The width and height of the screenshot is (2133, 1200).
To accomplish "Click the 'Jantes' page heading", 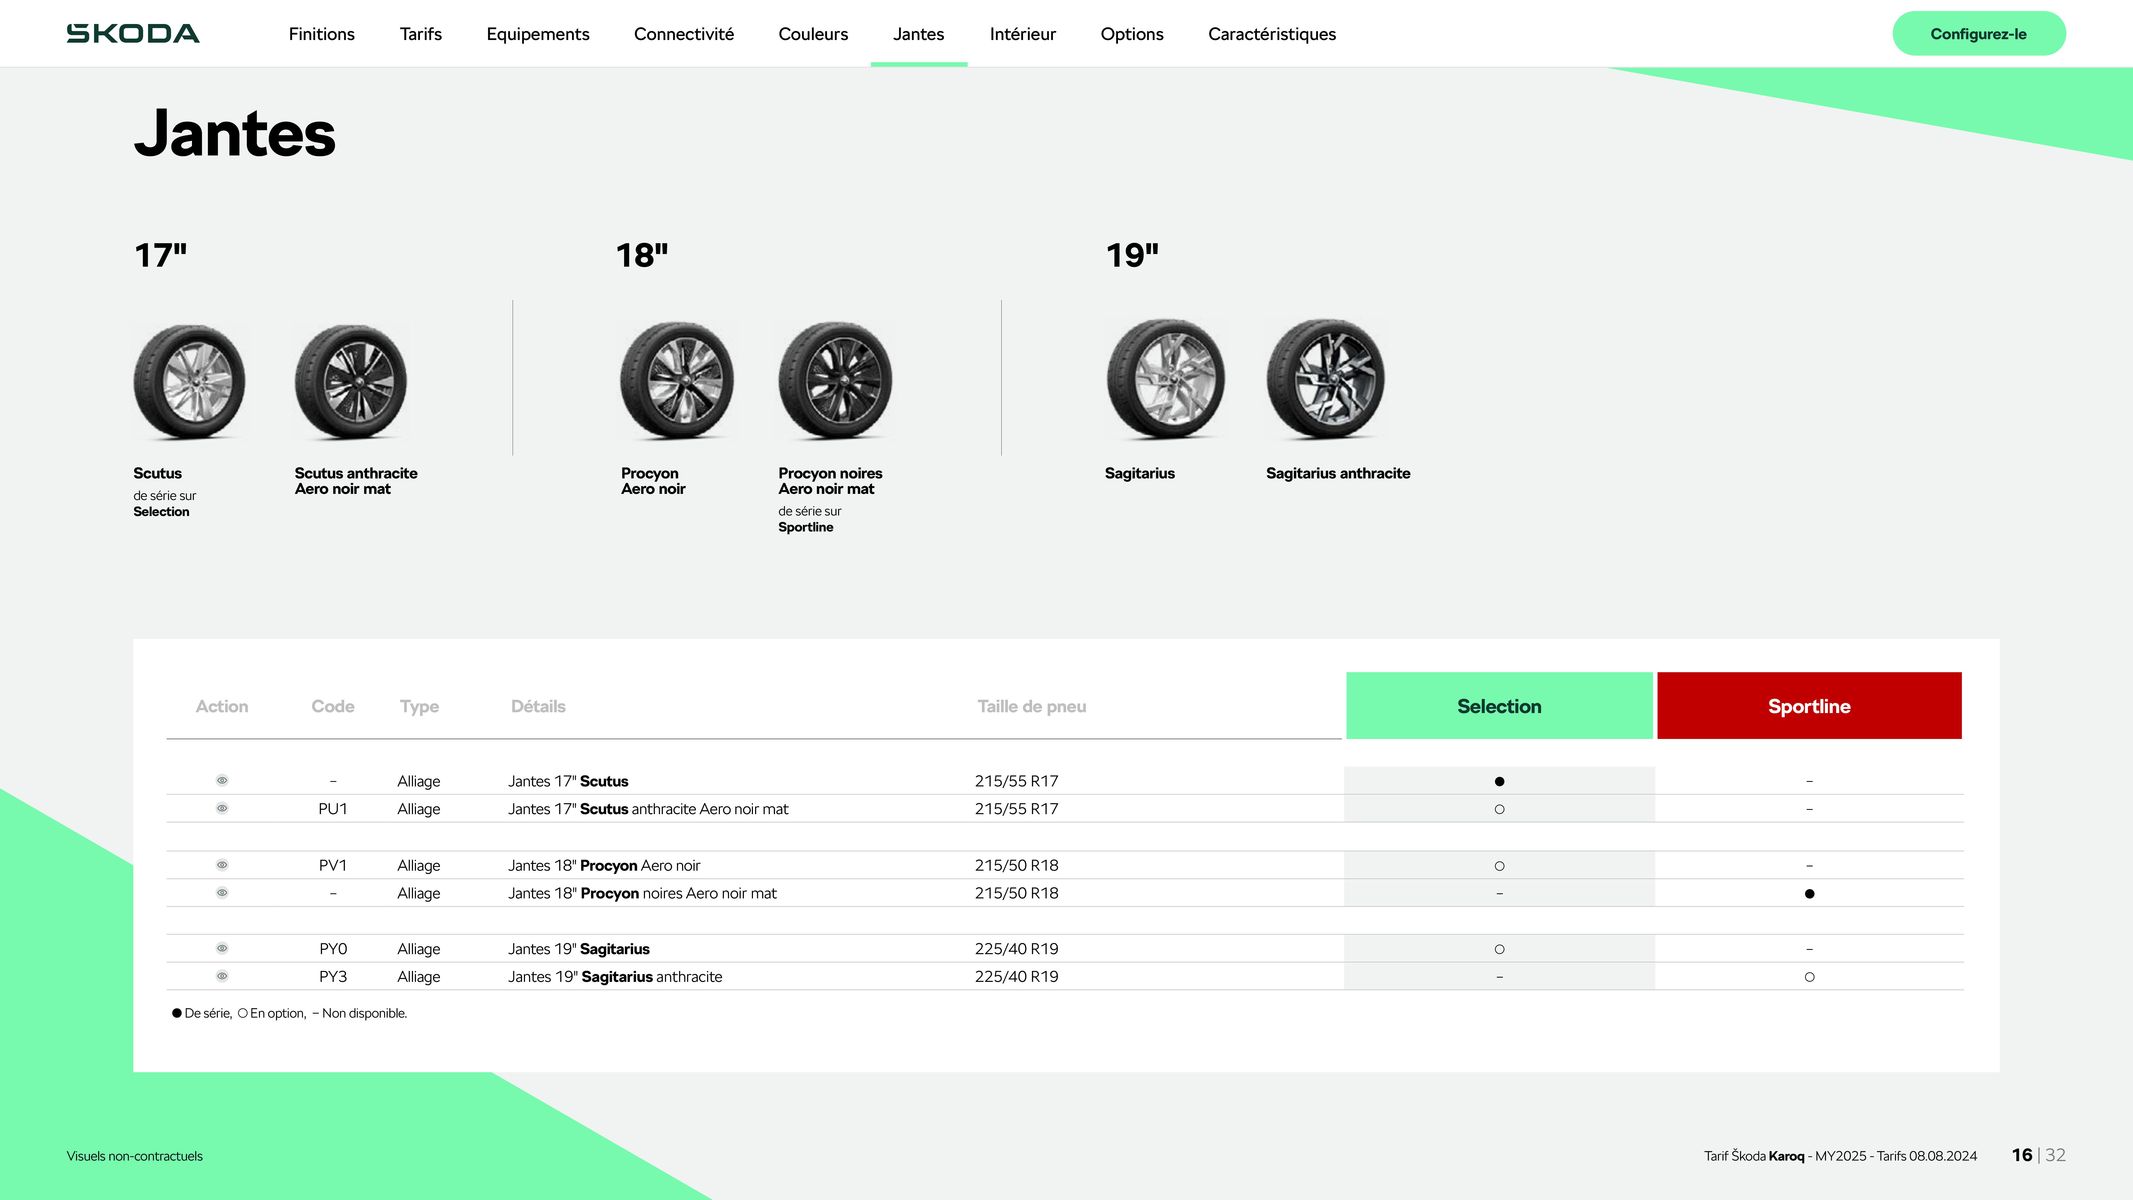I will click(234, 134).
